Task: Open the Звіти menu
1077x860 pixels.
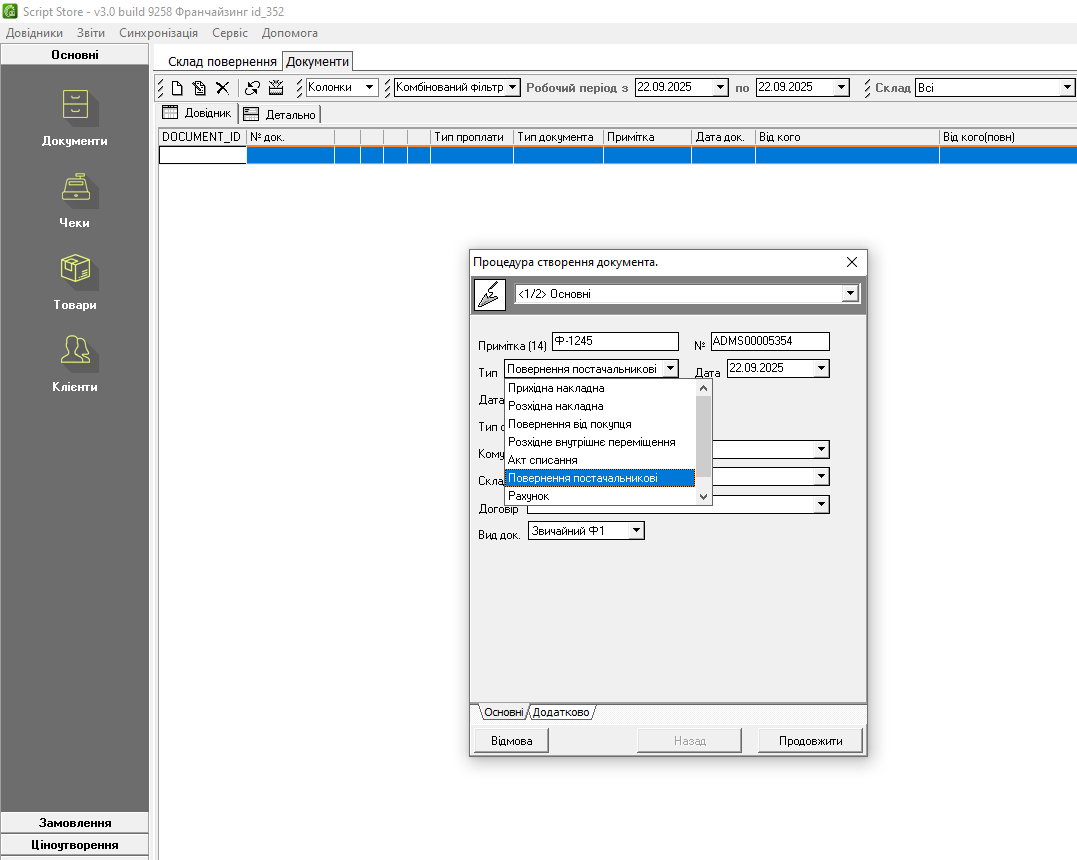Action: click(90, 33)
